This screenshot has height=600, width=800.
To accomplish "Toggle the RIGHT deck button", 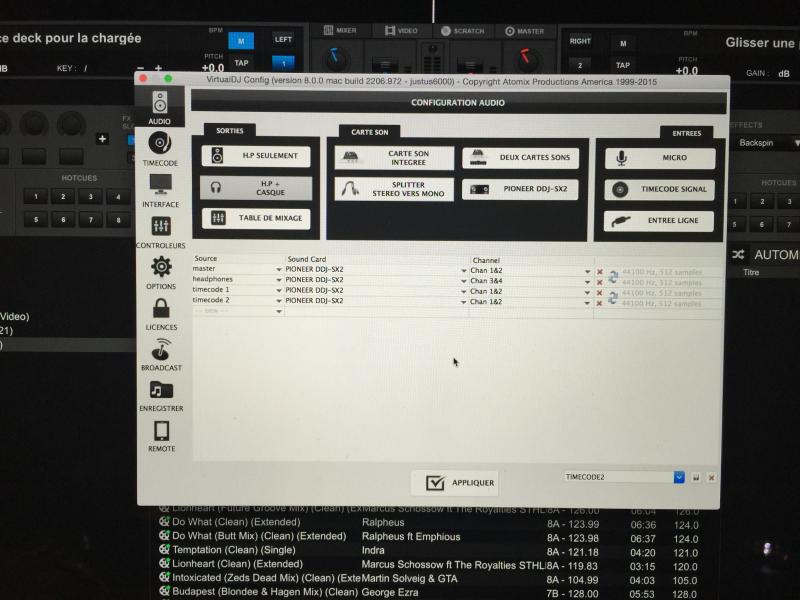I will 580,41.
